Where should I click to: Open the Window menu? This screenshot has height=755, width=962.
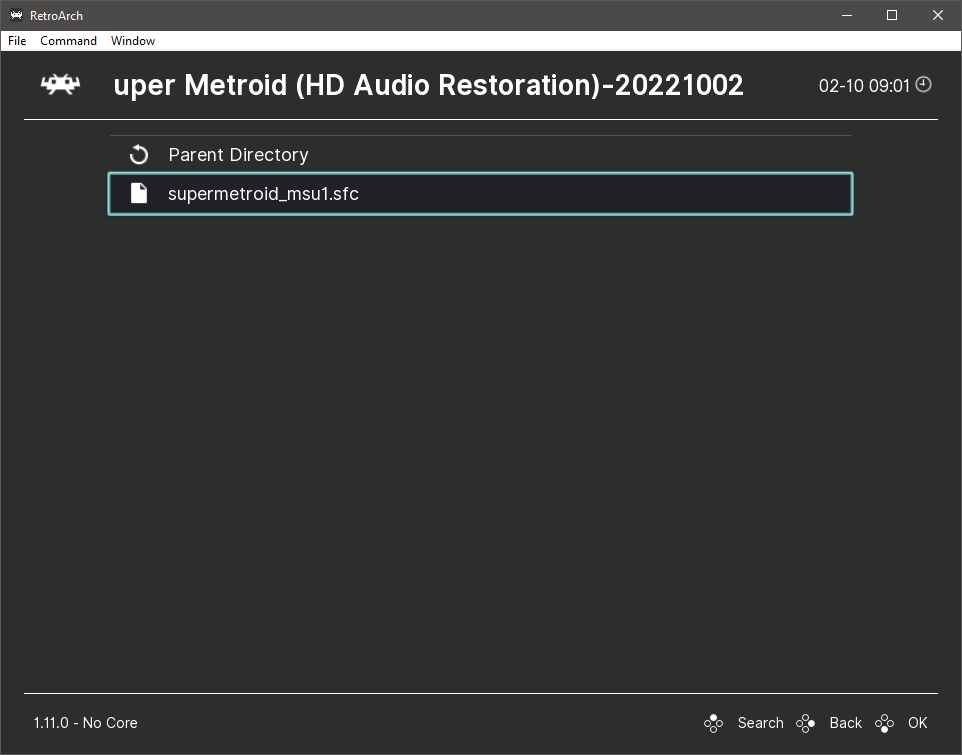pos(133,41)
